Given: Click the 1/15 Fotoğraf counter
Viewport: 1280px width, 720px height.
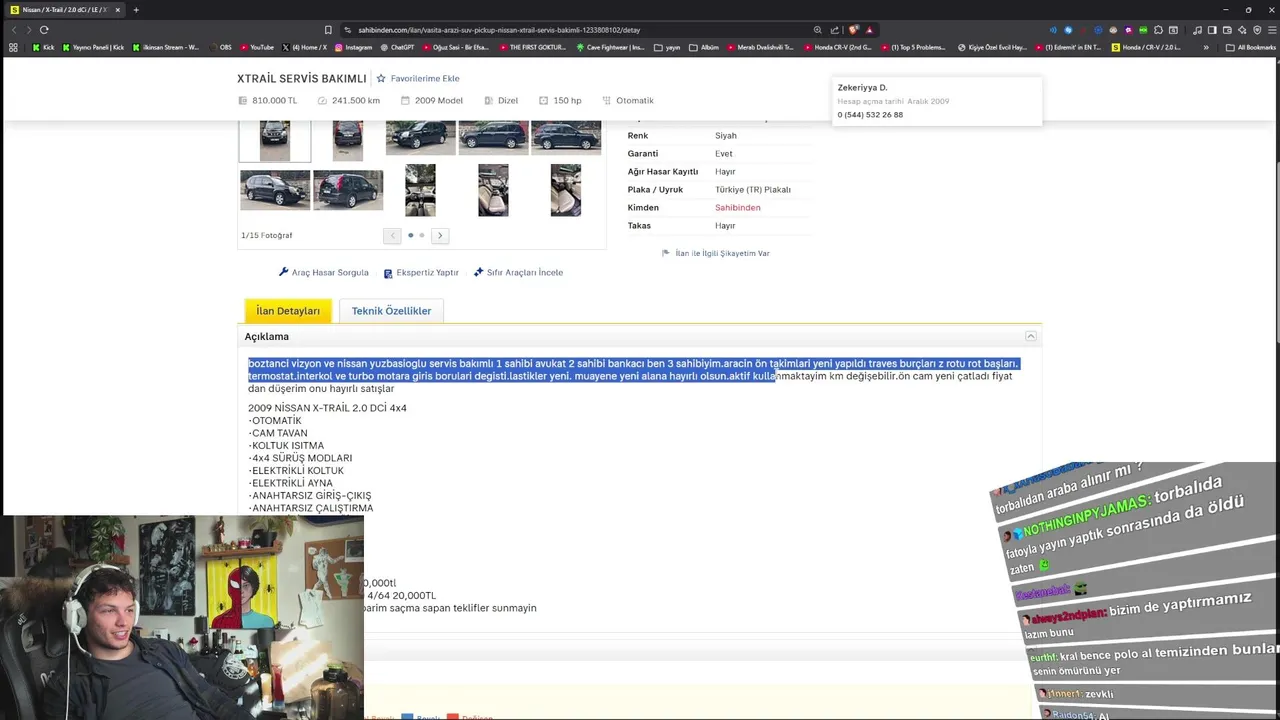Looking at the screenshot, I should point(267,235).
